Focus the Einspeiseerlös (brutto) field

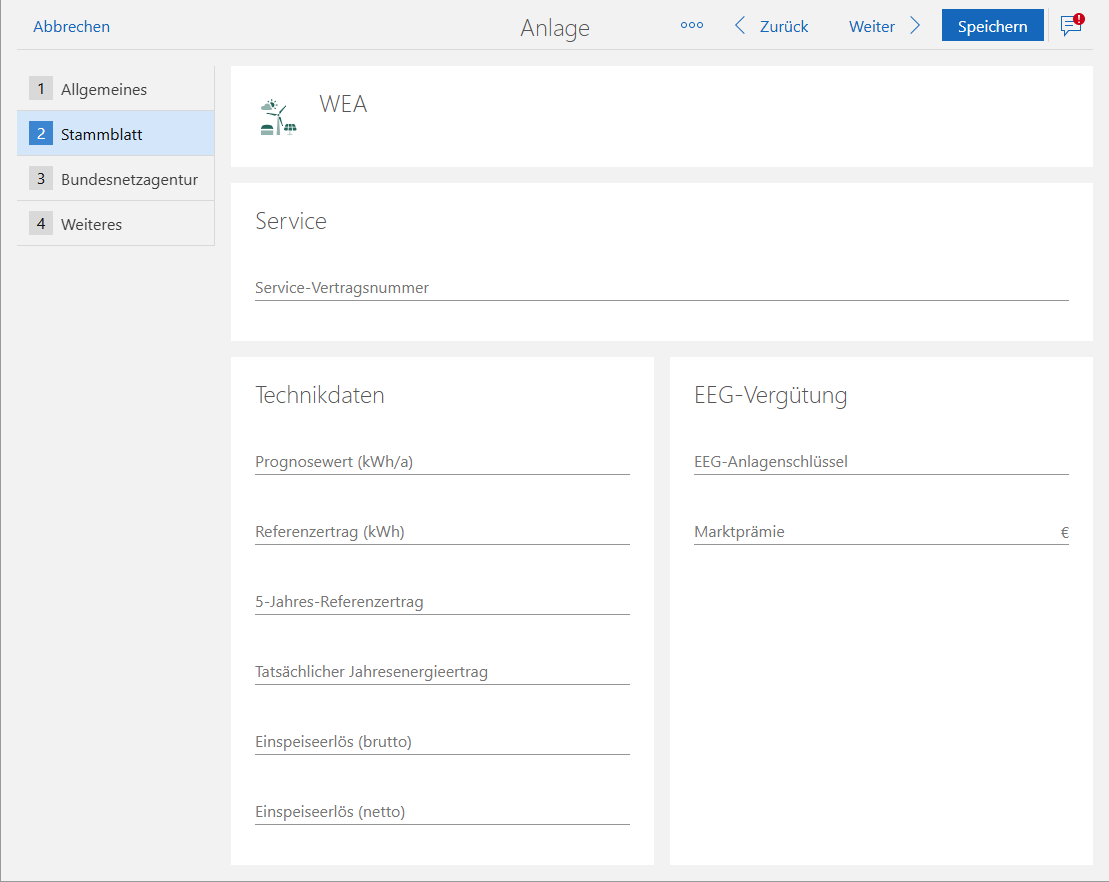442,742
